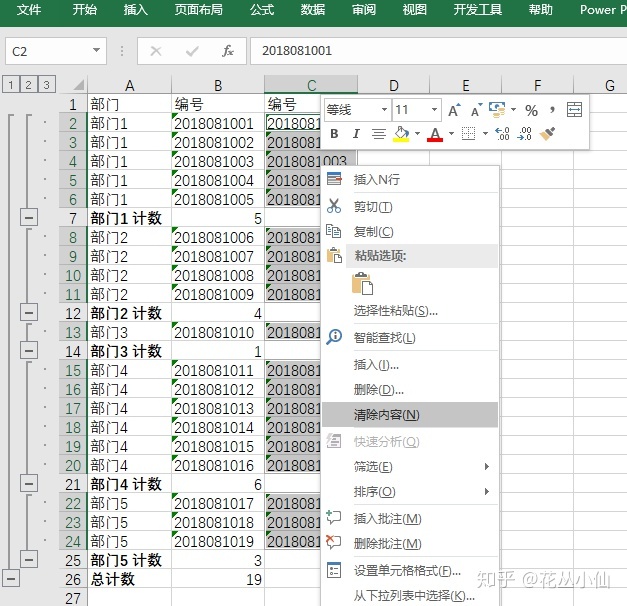Show outline level 3
This screenshot has width=627, height=606.
point(47,85)
